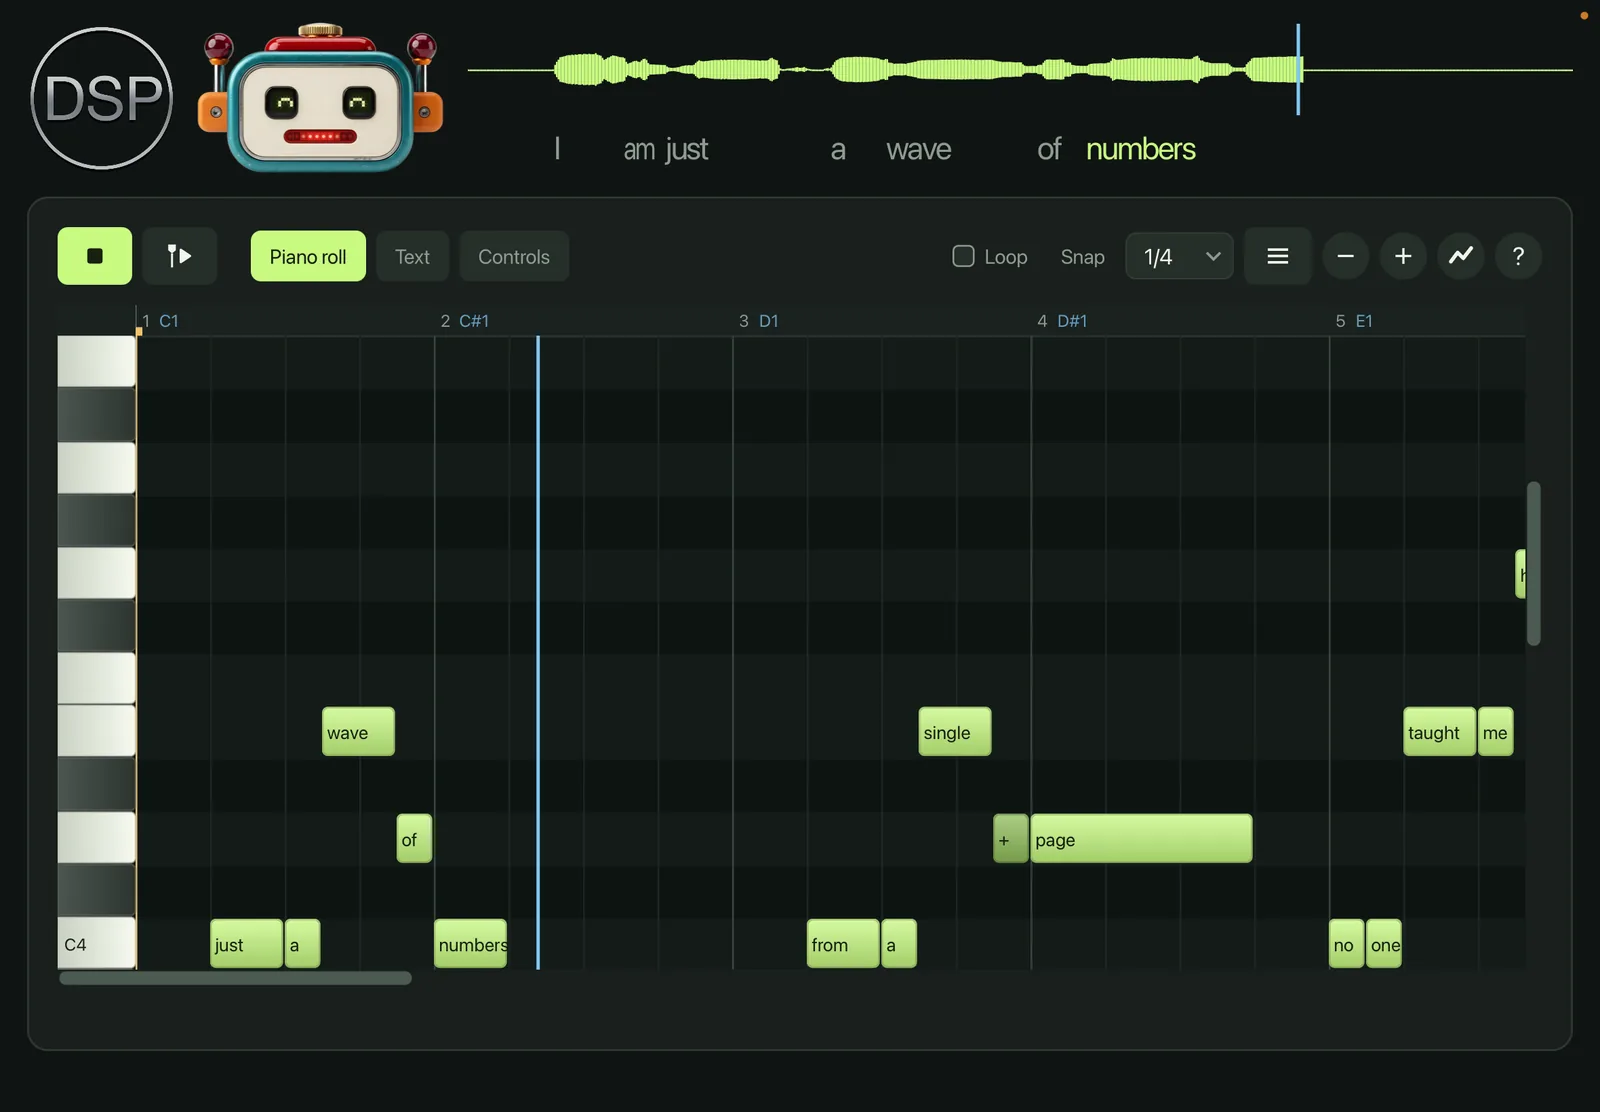Select the 'page' note block
The image size is (1600, 1112).
coord(1141,839)
